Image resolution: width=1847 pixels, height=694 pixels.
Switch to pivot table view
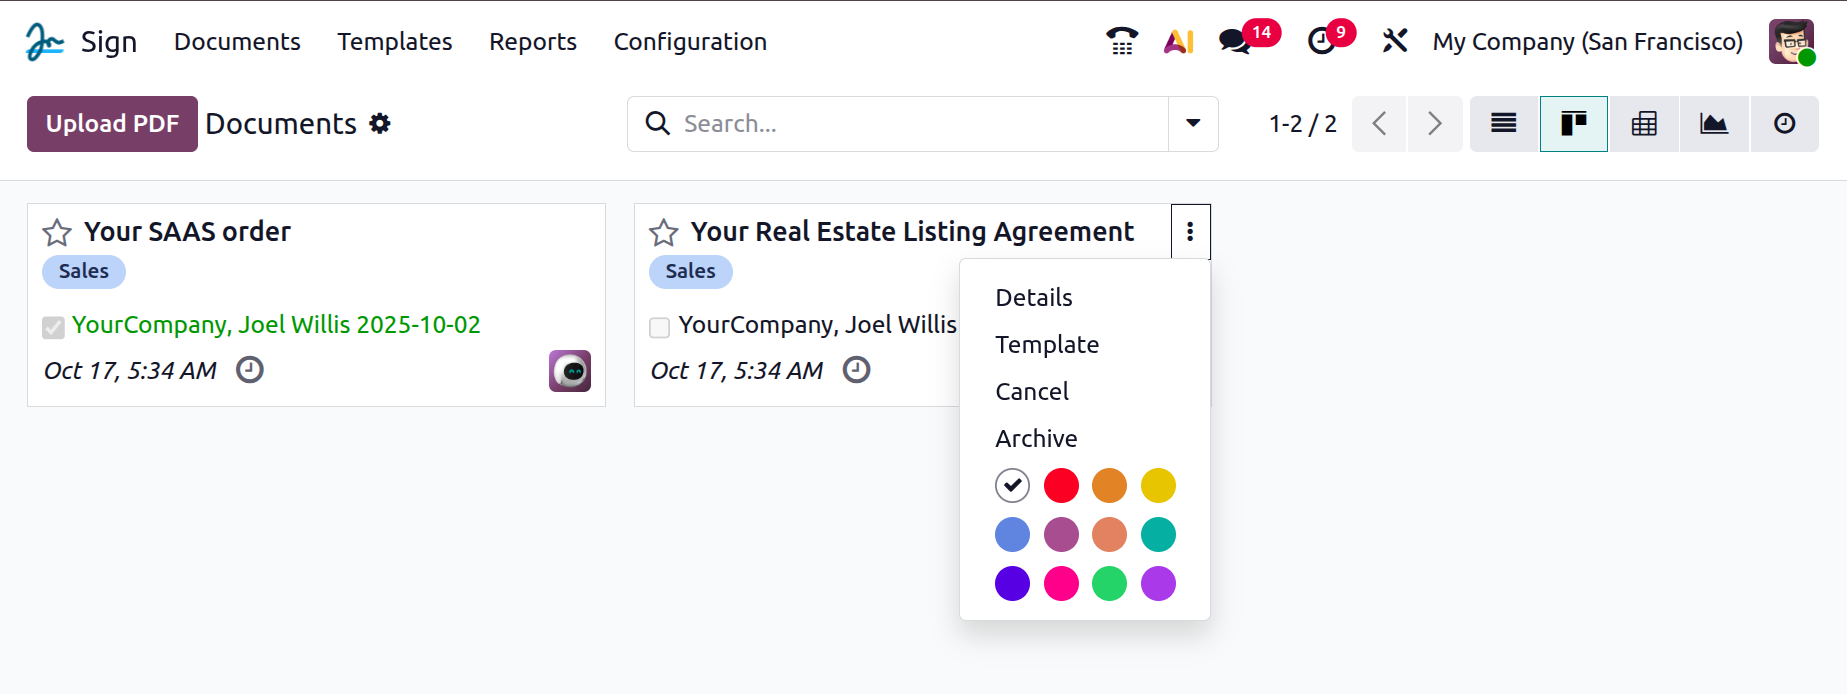pyautogui.click(x=1644, y=124)
